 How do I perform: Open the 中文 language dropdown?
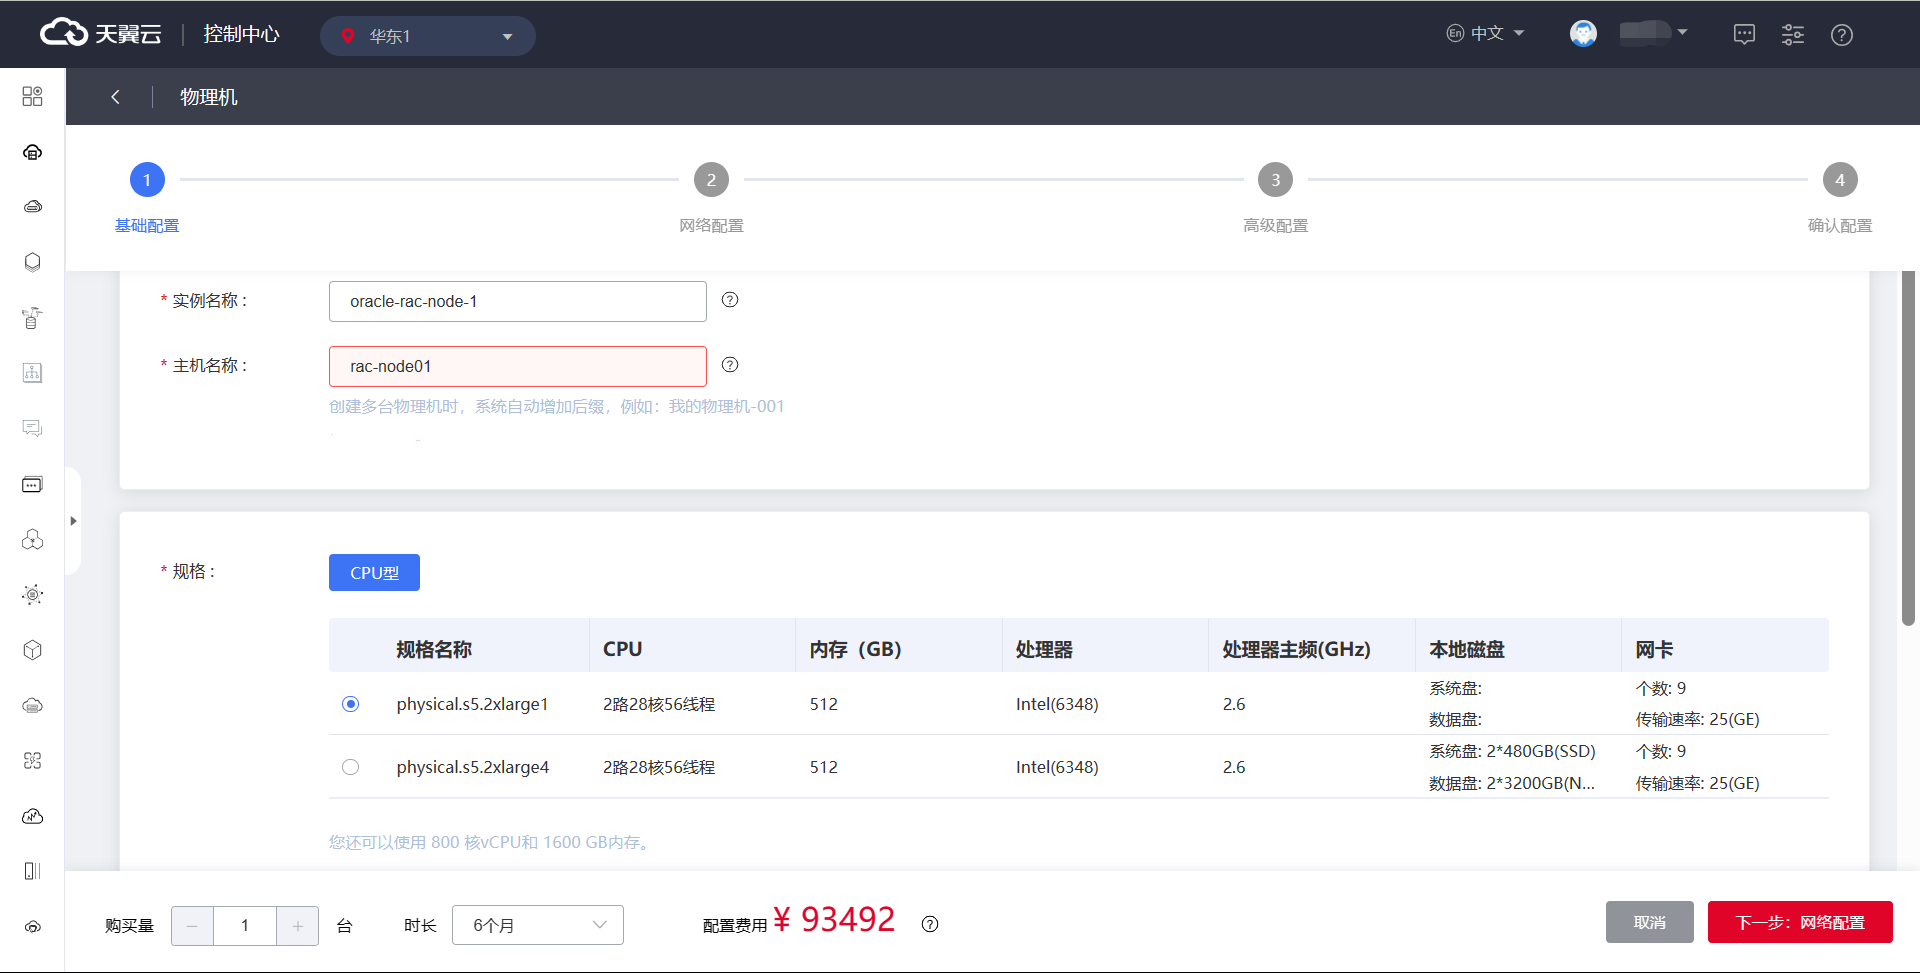(1486, 33)
